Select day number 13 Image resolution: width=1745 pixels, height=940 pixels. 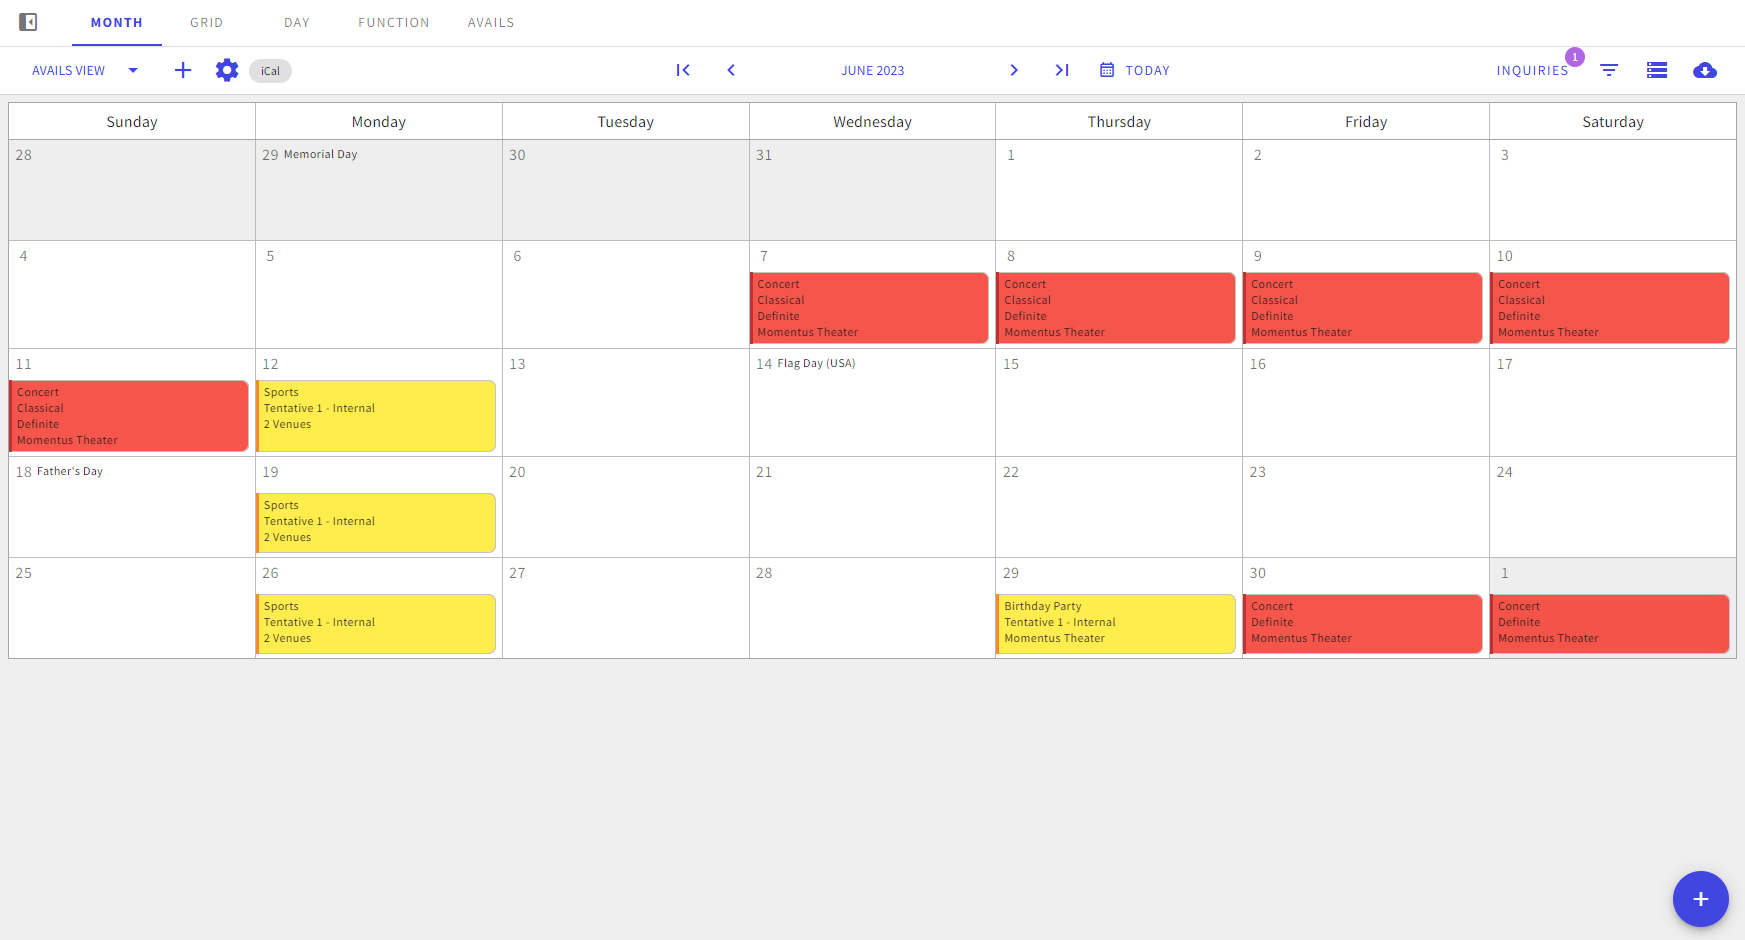tap(517, 364)
